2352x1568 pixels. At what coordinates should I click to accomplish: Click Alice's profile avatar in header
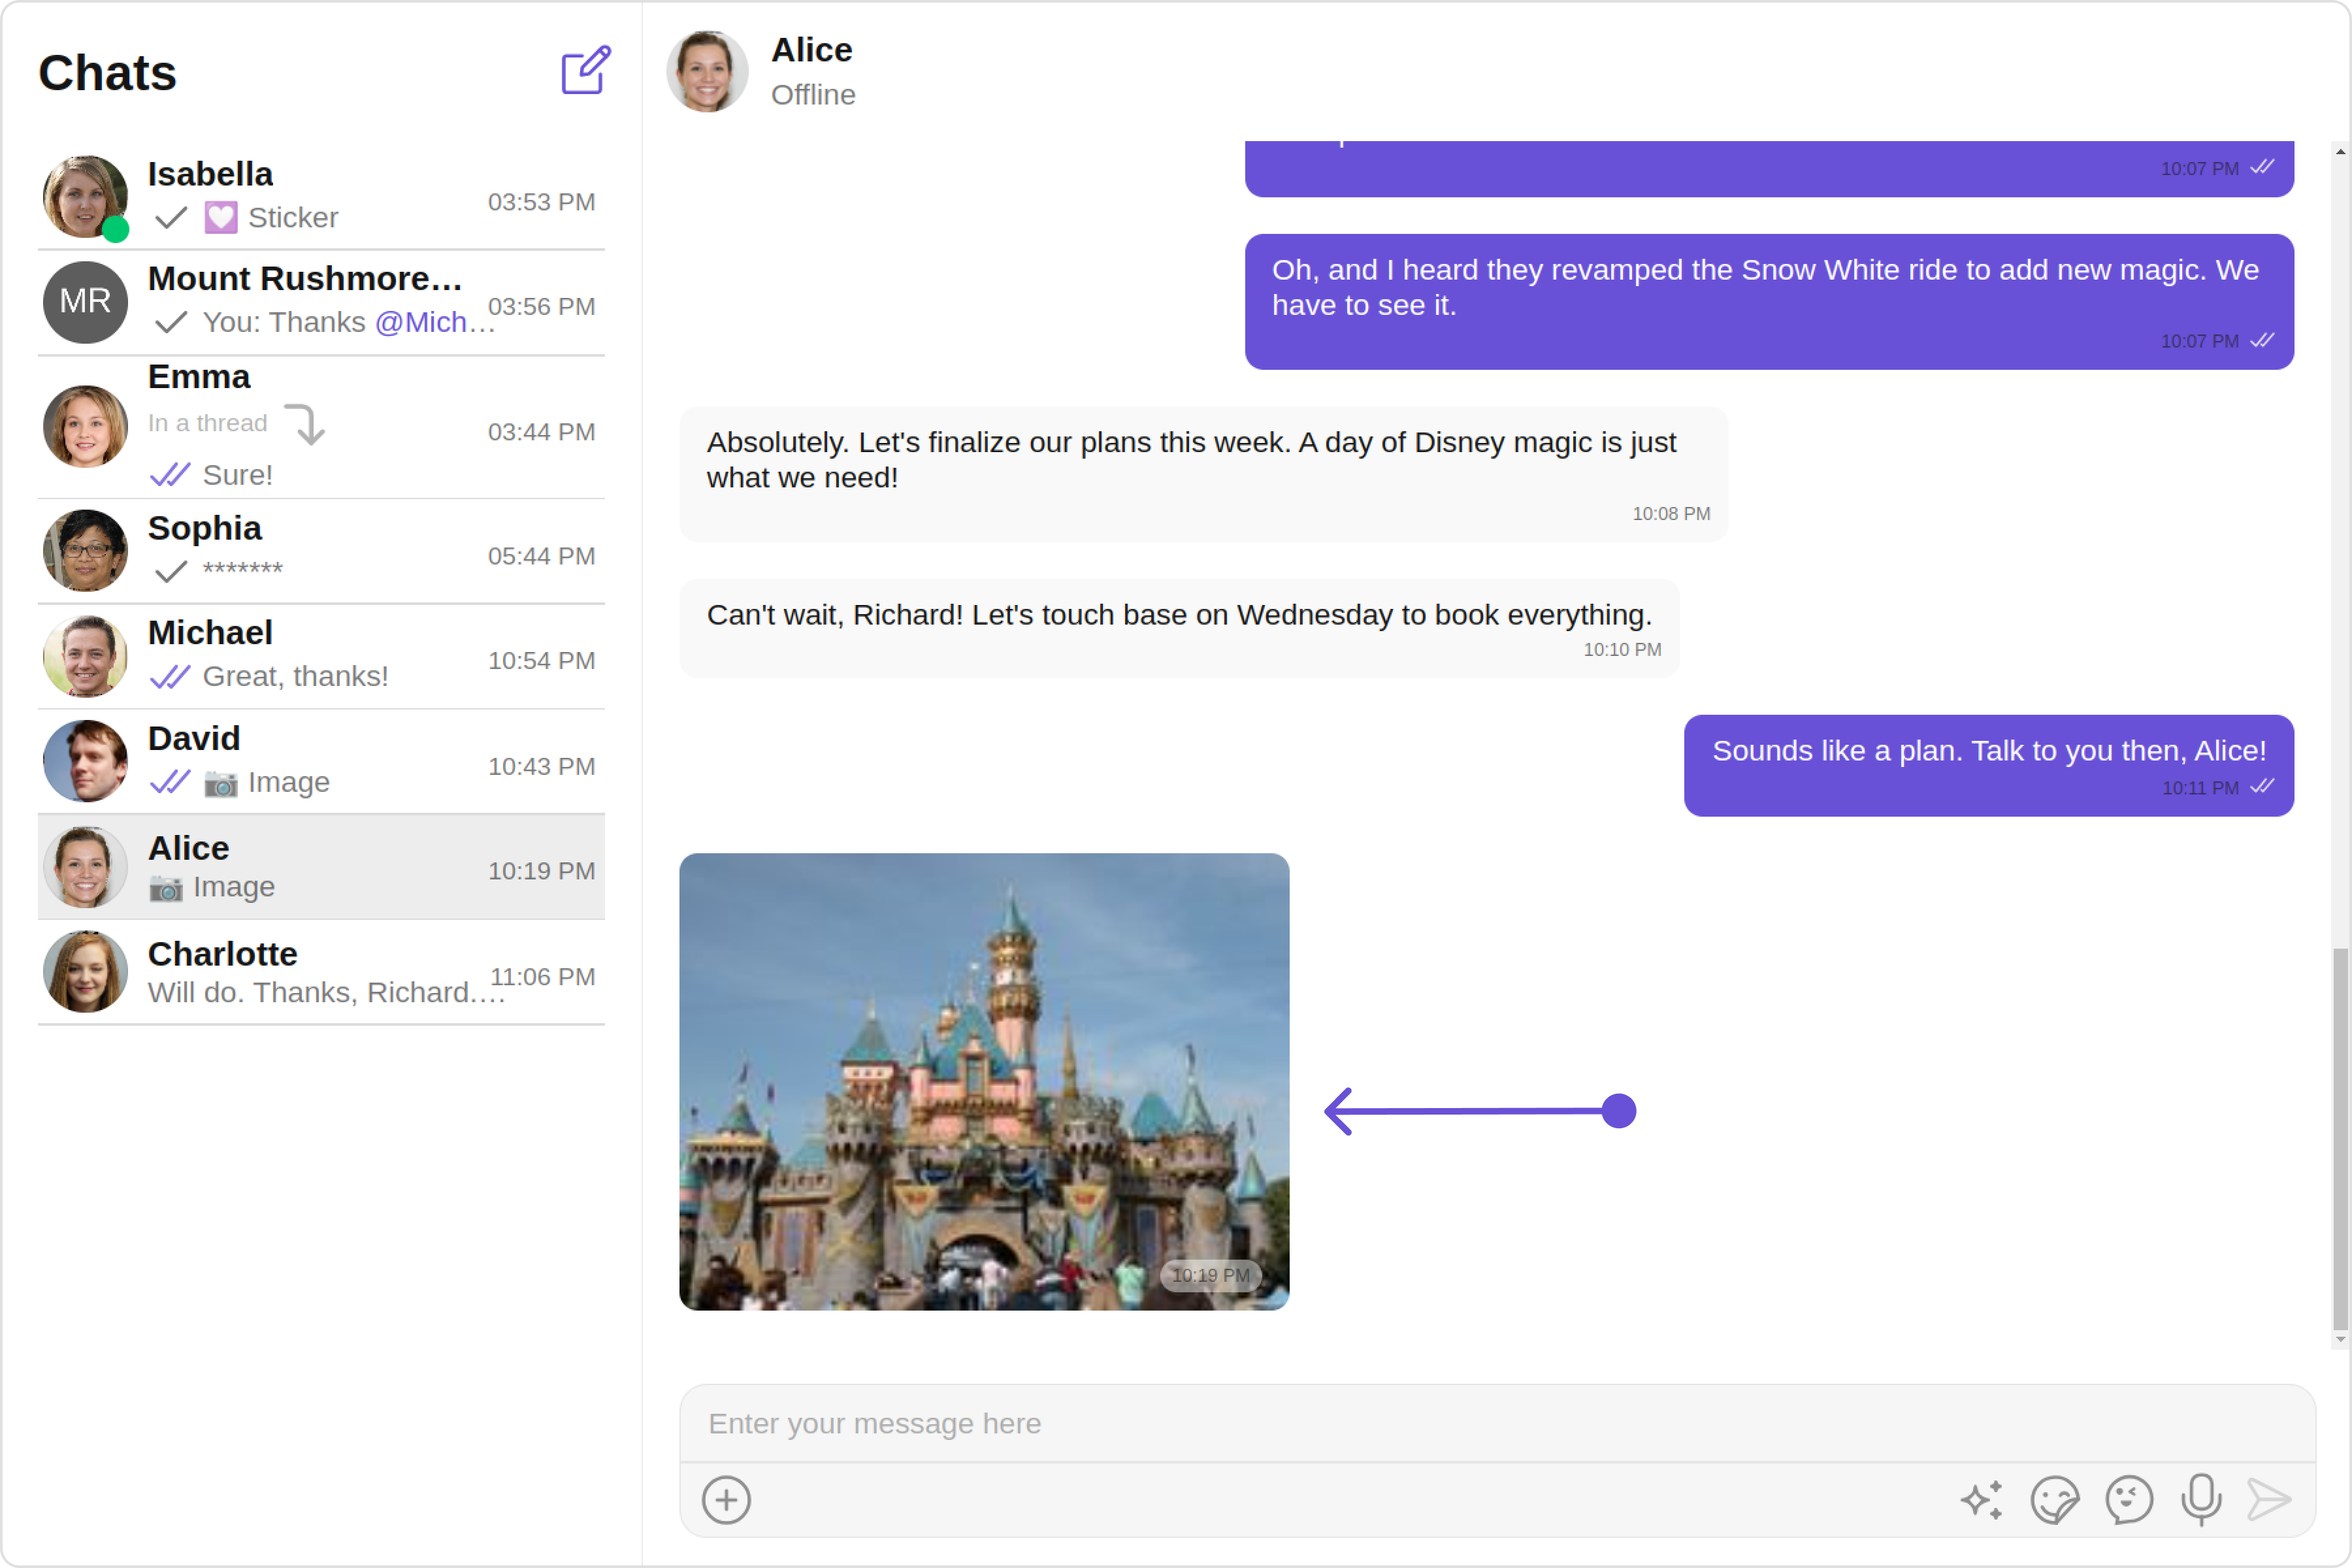(x=707, y=71)
